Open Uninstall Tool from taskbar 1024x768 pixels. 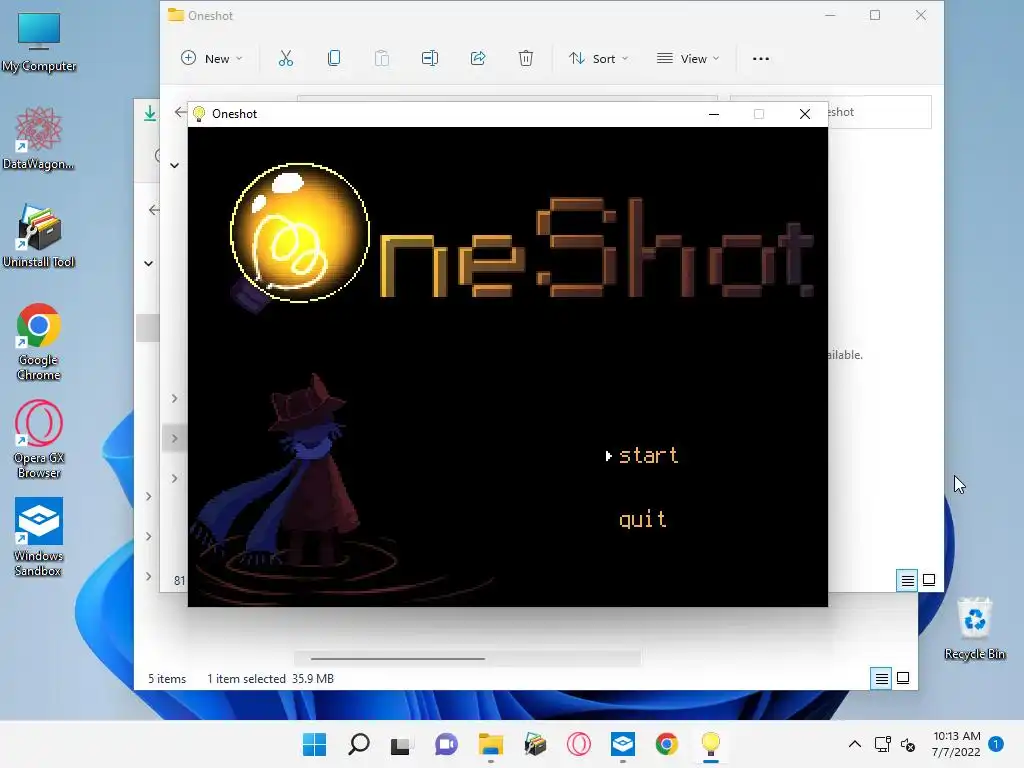pyautogui.click(x=535, y=744)
